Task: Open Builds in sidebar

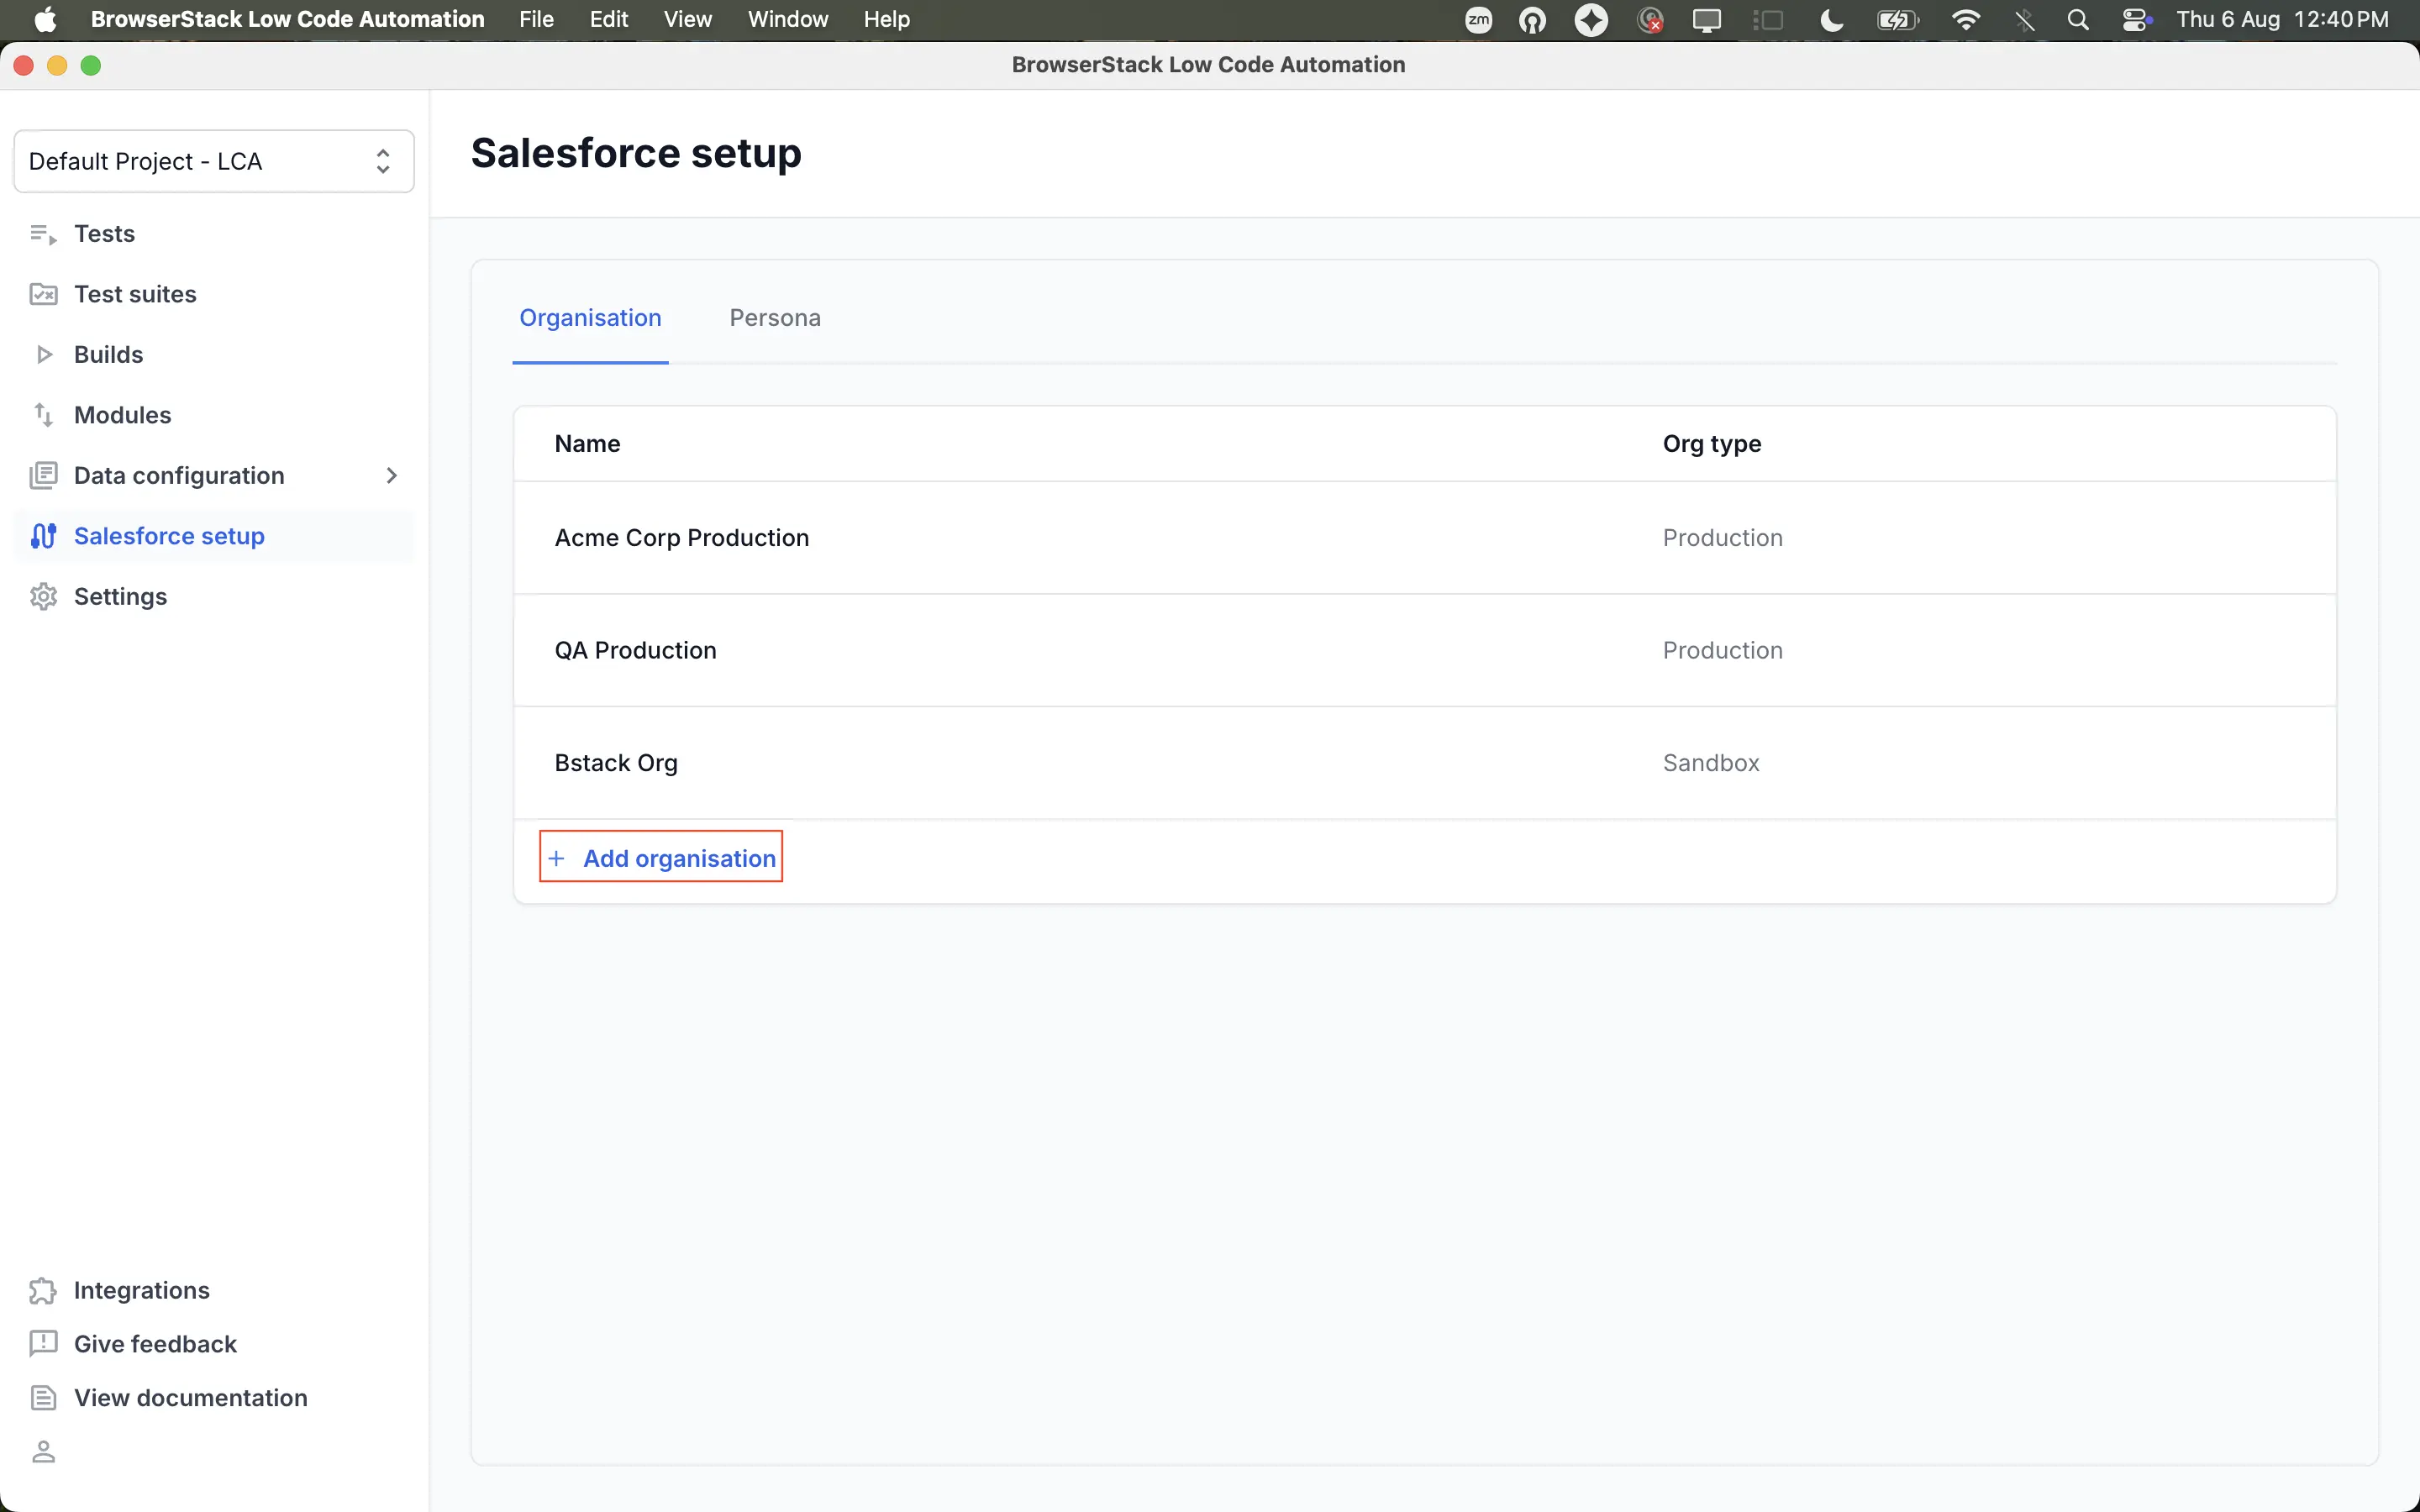Action: coord(108,354)
